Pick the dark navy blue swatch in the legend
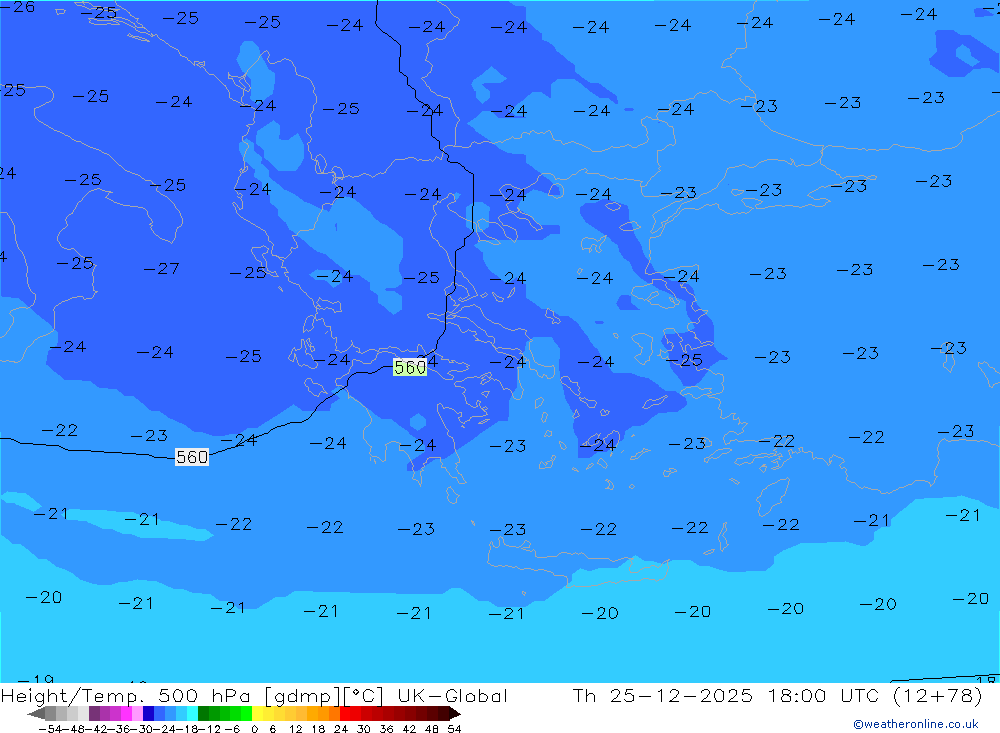The height and width of the screenshot is (733, 1000). (148, 714)
